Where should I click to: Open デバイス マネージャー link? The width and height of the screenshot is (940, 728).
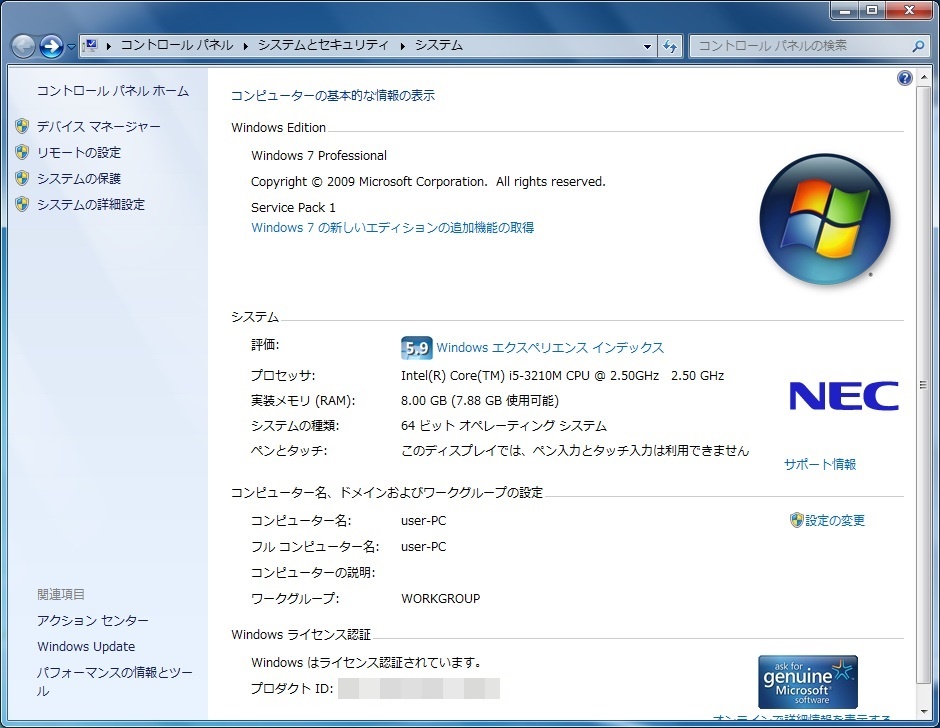point(98,127)
